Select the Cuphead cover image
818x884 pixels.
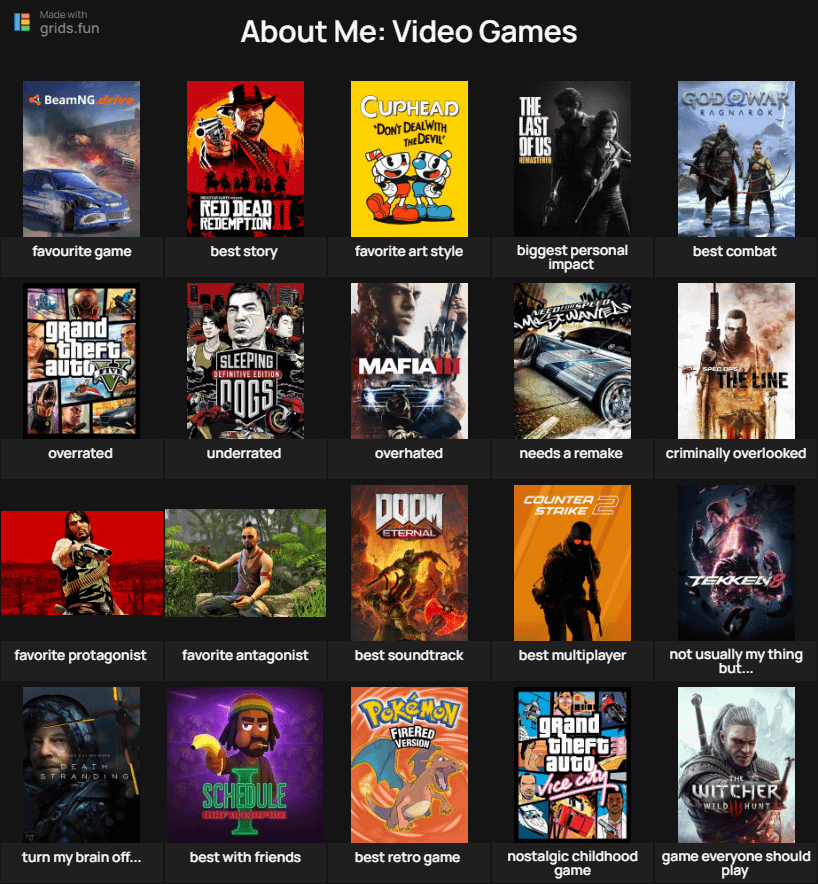click(409, 159)
